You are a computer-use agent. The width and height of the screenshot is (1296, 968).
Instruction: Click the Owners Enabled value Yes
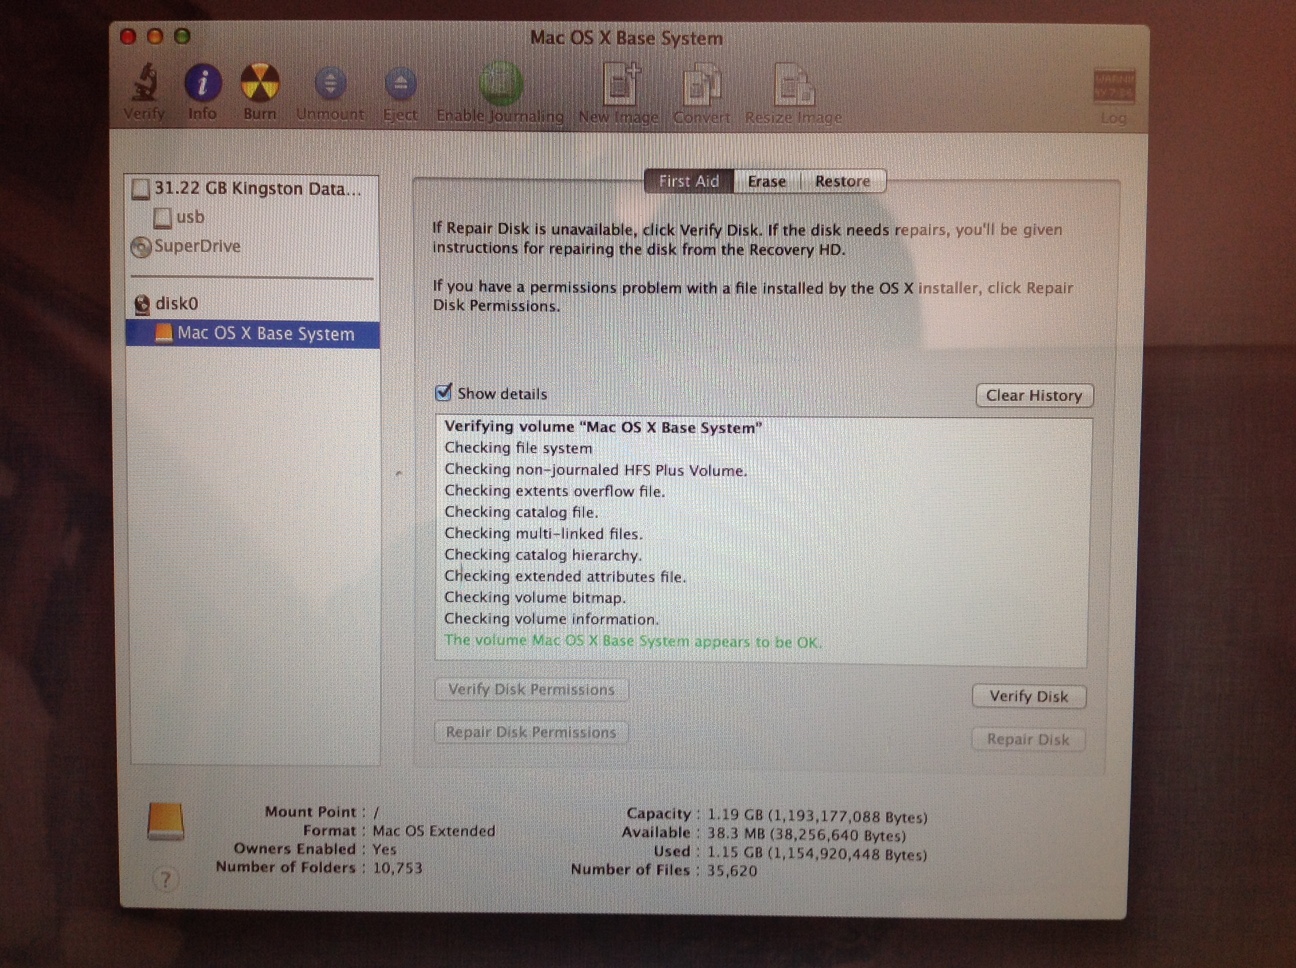point(385,849)
